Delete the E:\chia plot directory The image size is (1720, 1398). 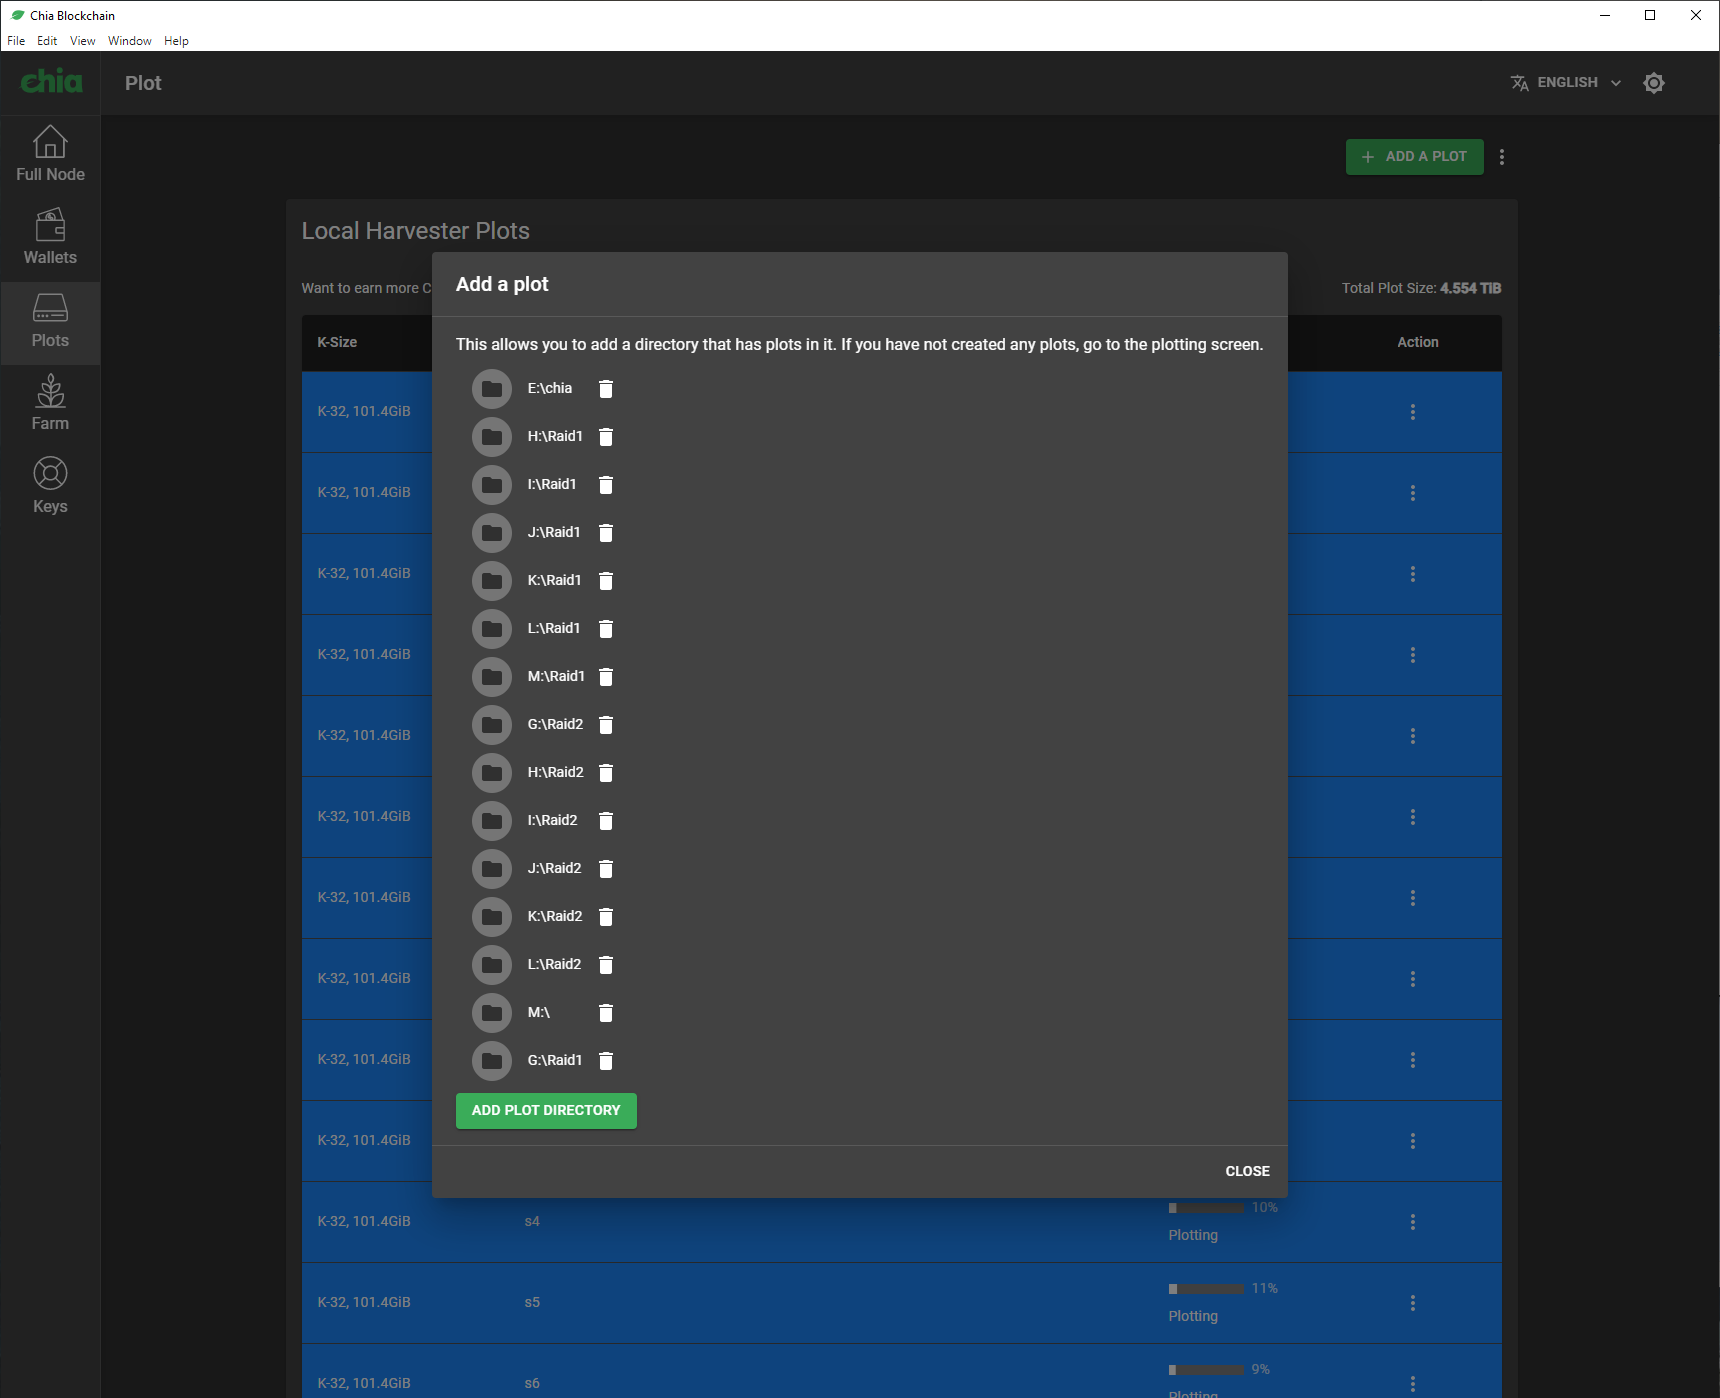coord(606,389)
